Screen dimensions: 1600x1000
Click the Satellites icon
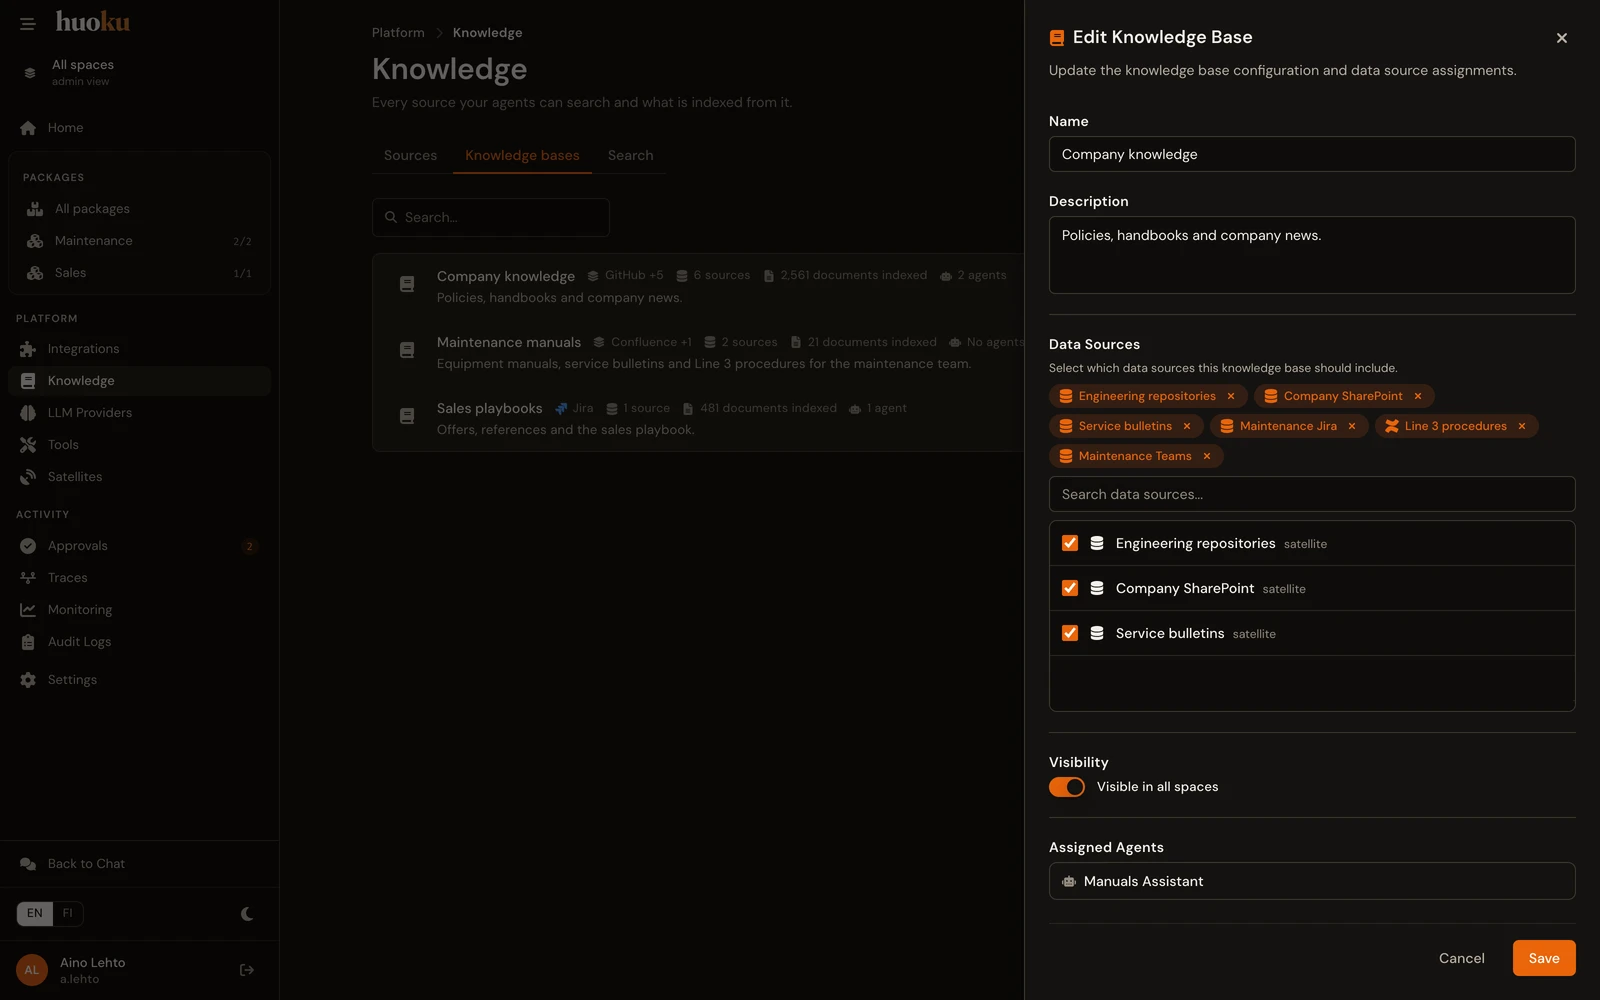pos(28,477)
